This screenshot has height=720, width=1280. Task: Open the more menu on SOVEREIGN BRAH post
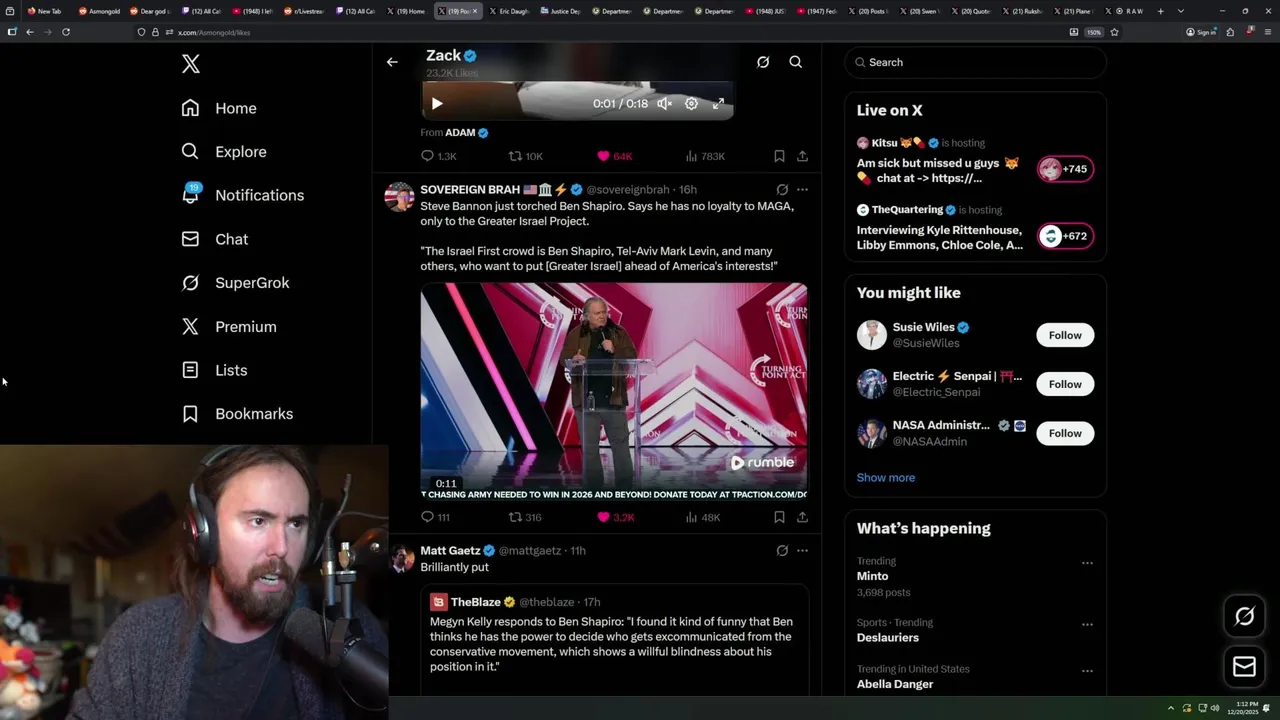(802, 189)
